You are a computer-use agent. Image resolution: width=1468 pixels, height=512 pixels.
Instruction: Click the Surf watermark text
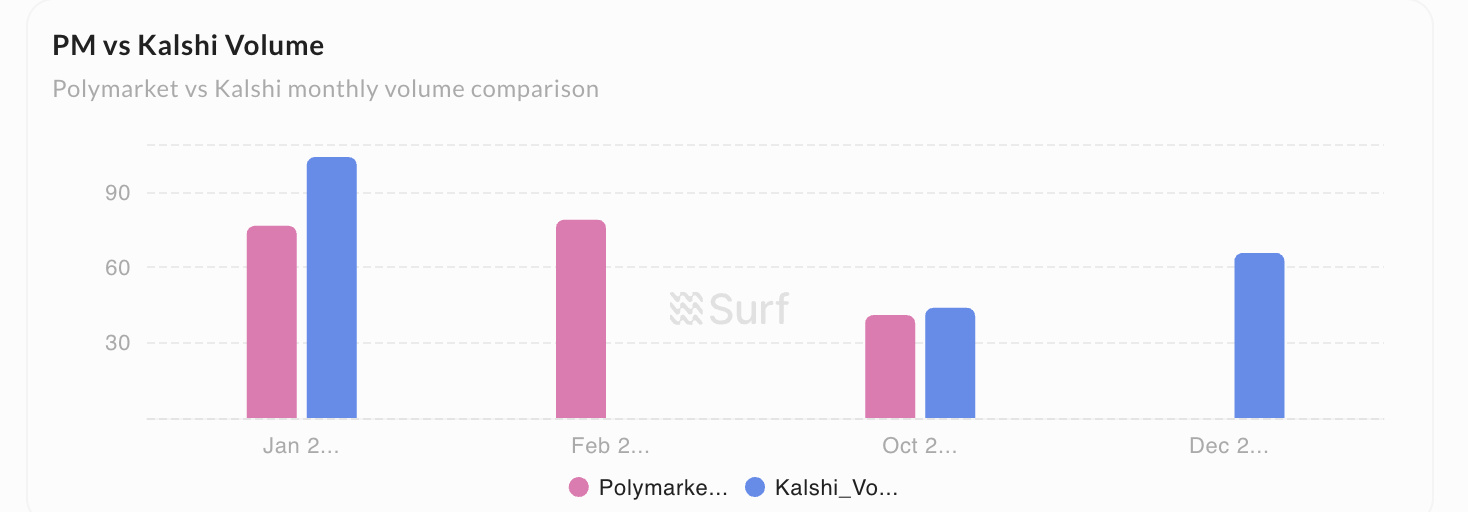pos(749,309)
